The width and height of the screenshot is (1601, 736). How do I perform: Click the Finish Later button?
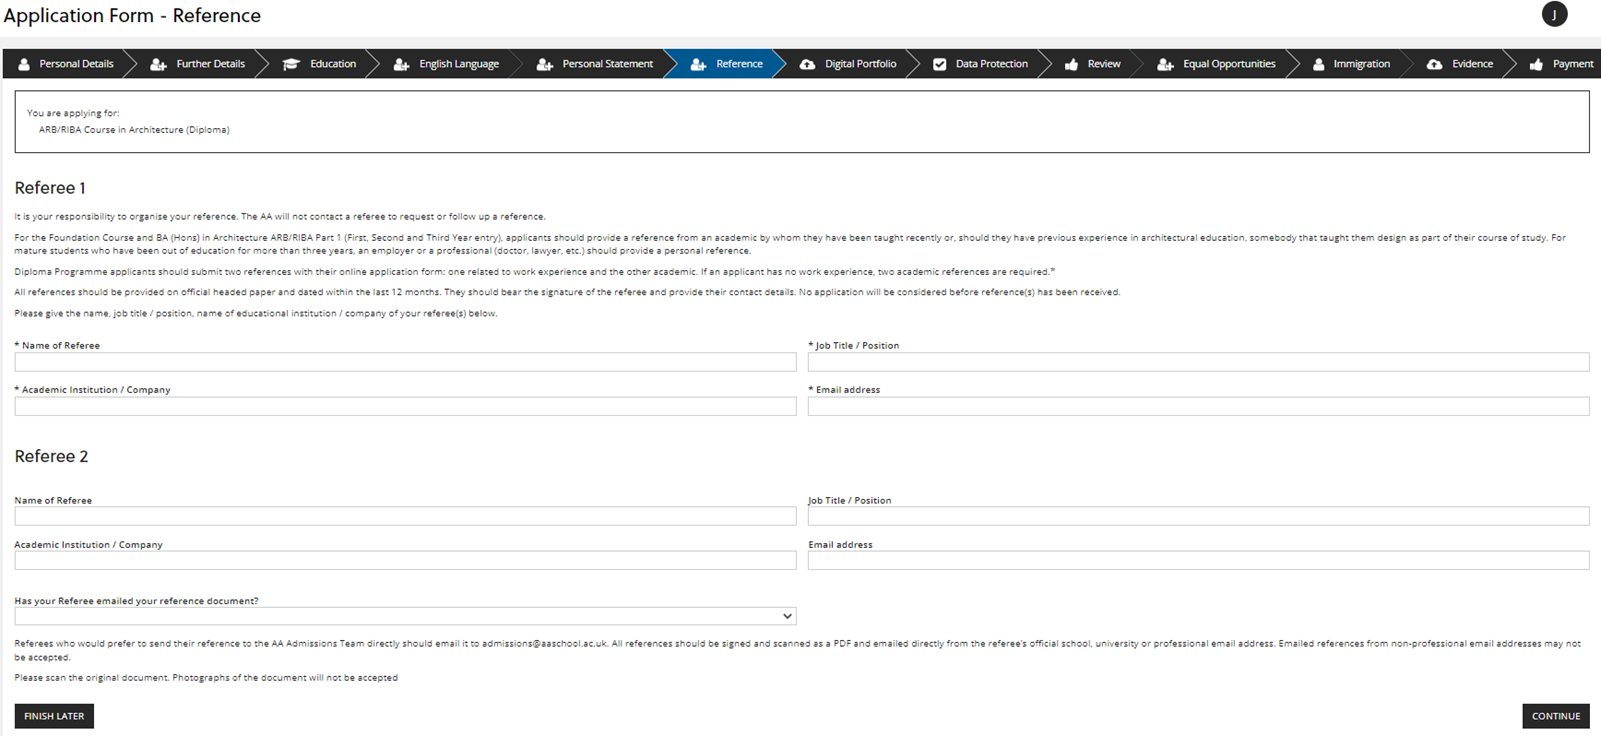54,716
